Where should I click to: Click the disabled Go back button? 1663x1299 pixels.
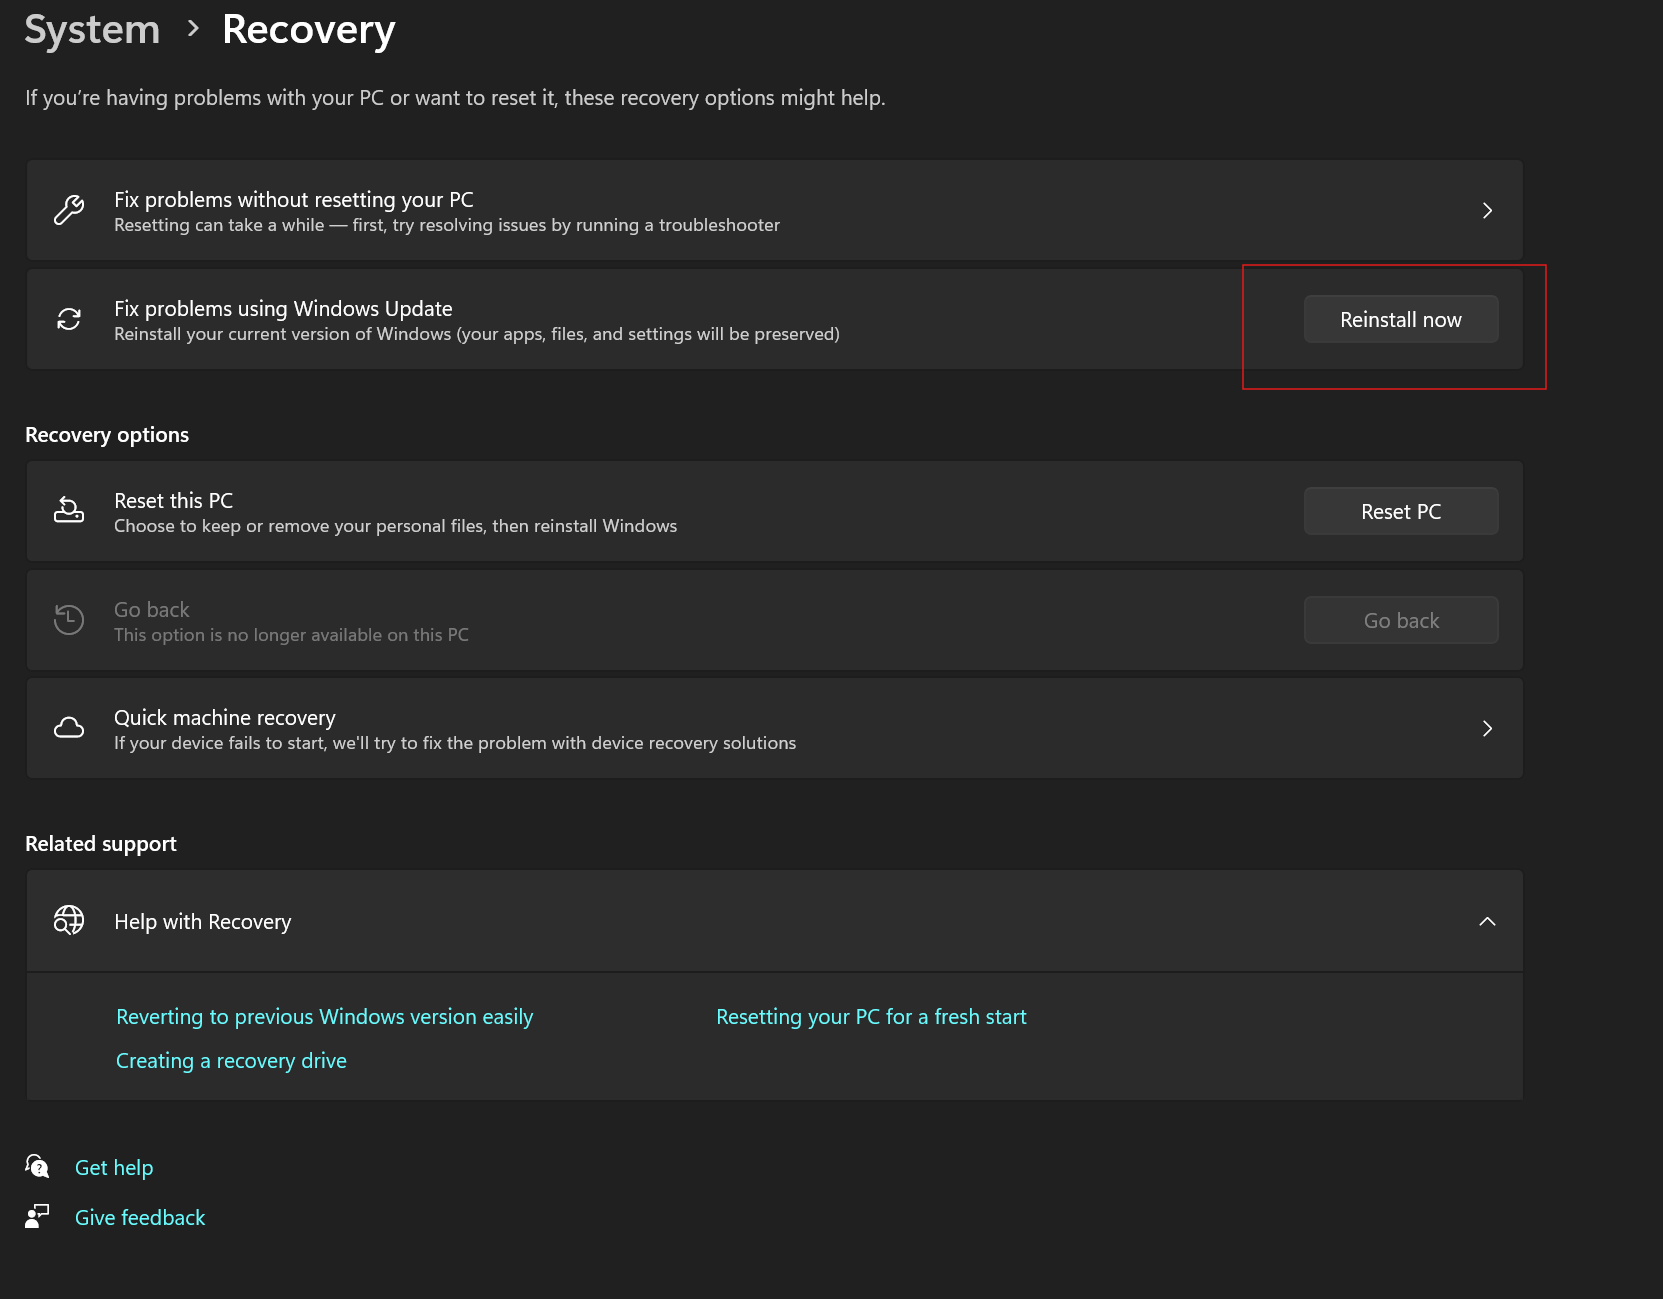click(1401, 620)
